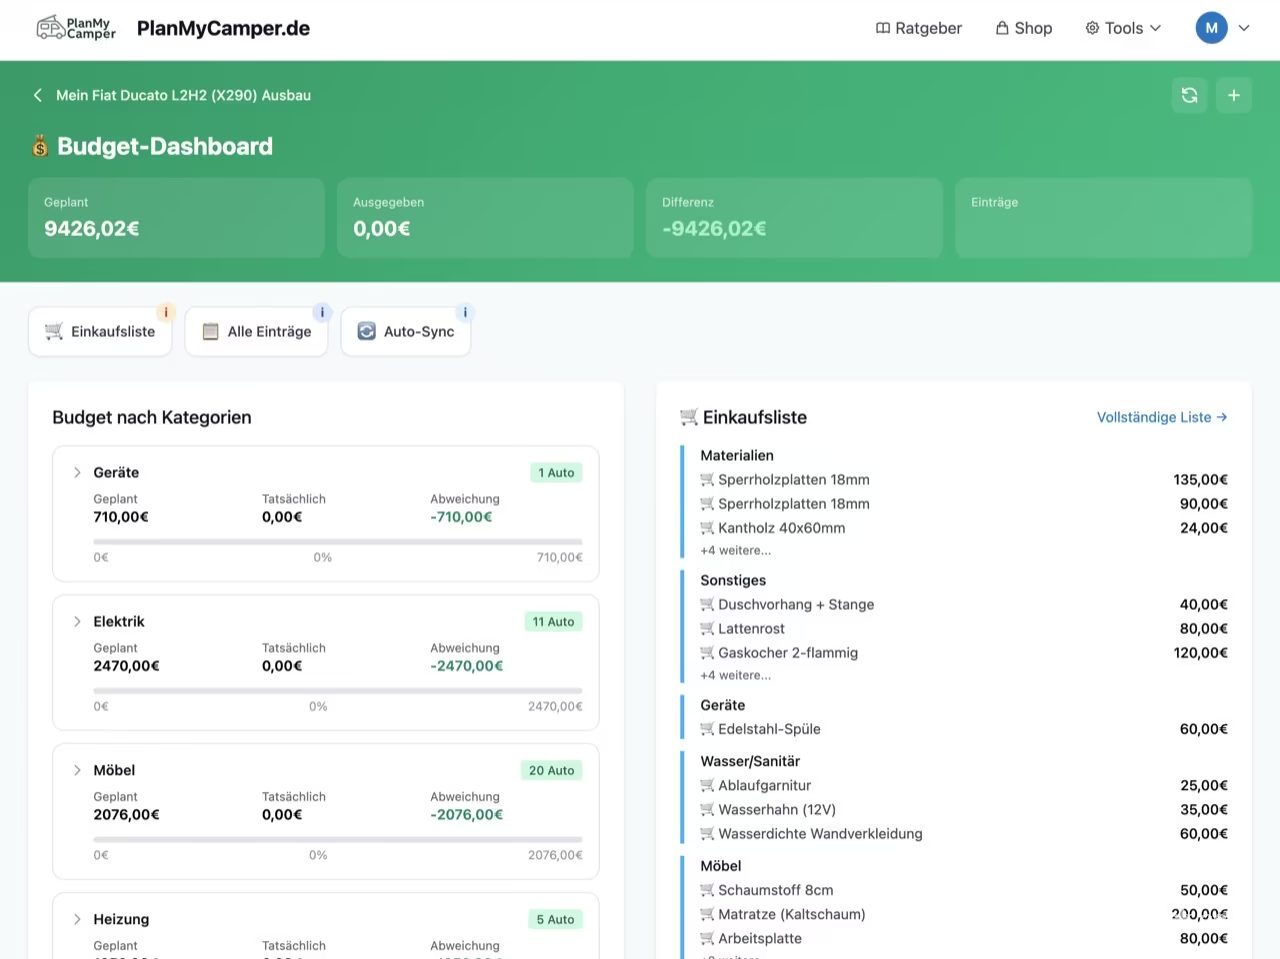Open info badge on Auto-Sync button
Viewport: 1280px width, 959px height.
pos(465,312)
